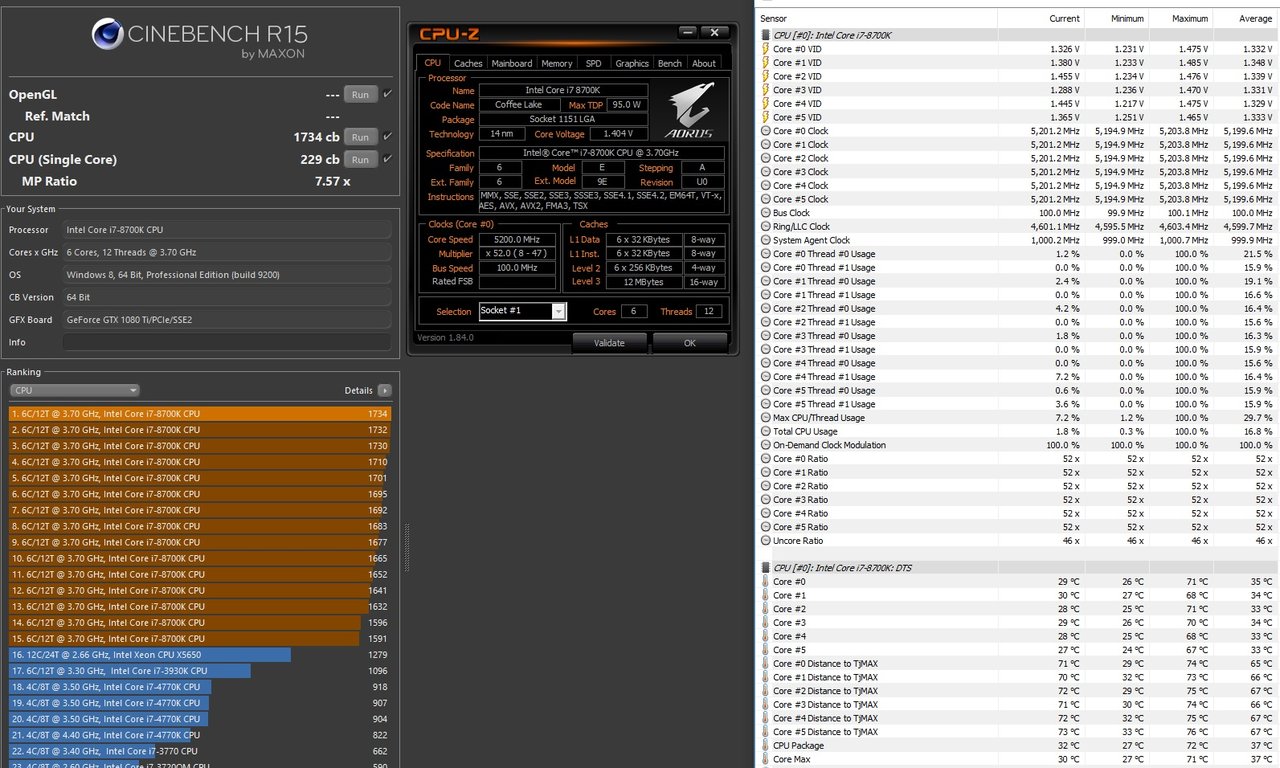
Task: Click the thermometer icon beside DTS Core #3
Action: pyautogui.click(x=766, y=622)
